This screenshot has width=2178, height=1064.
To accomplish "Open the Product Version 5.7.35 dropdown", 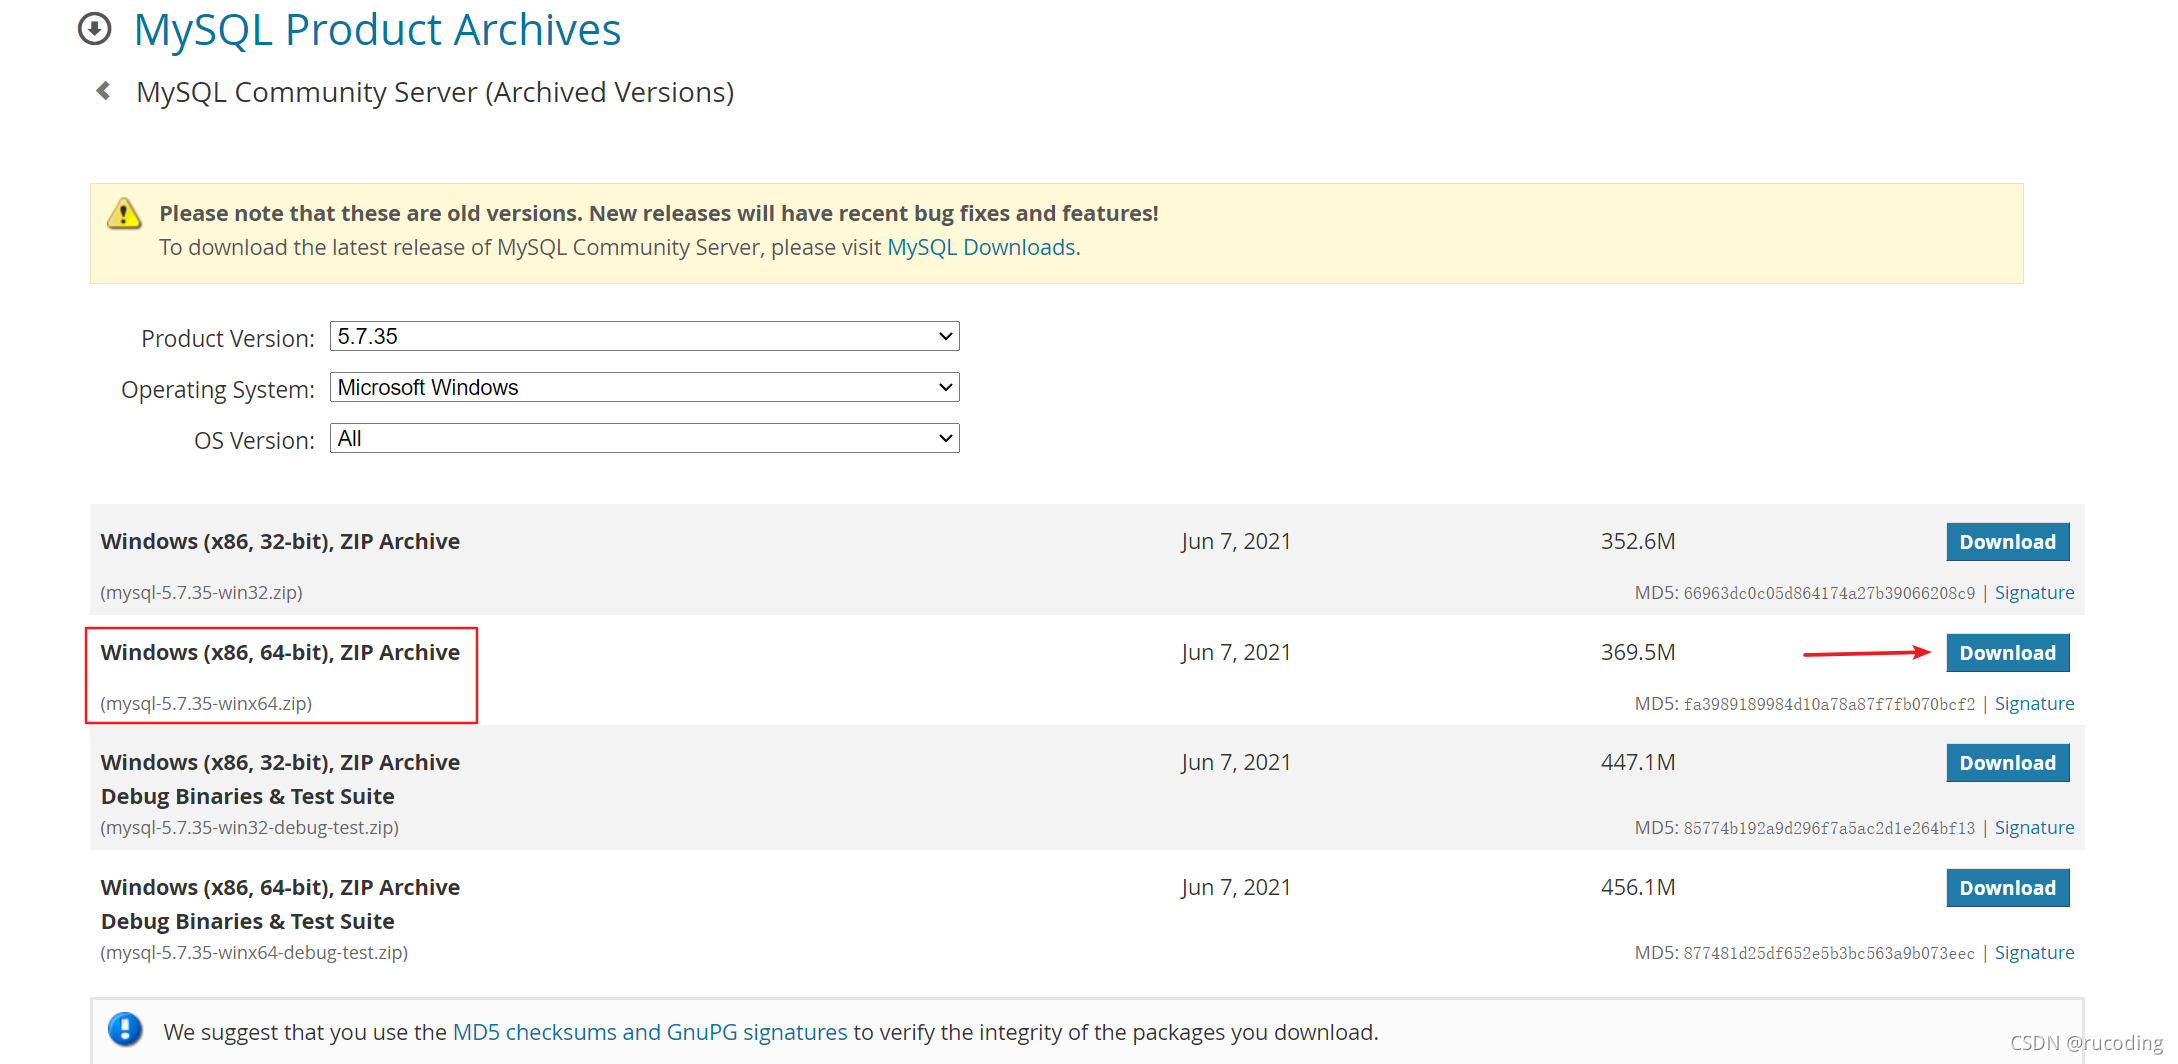I will pyautogui.click(x=644, y=336).
